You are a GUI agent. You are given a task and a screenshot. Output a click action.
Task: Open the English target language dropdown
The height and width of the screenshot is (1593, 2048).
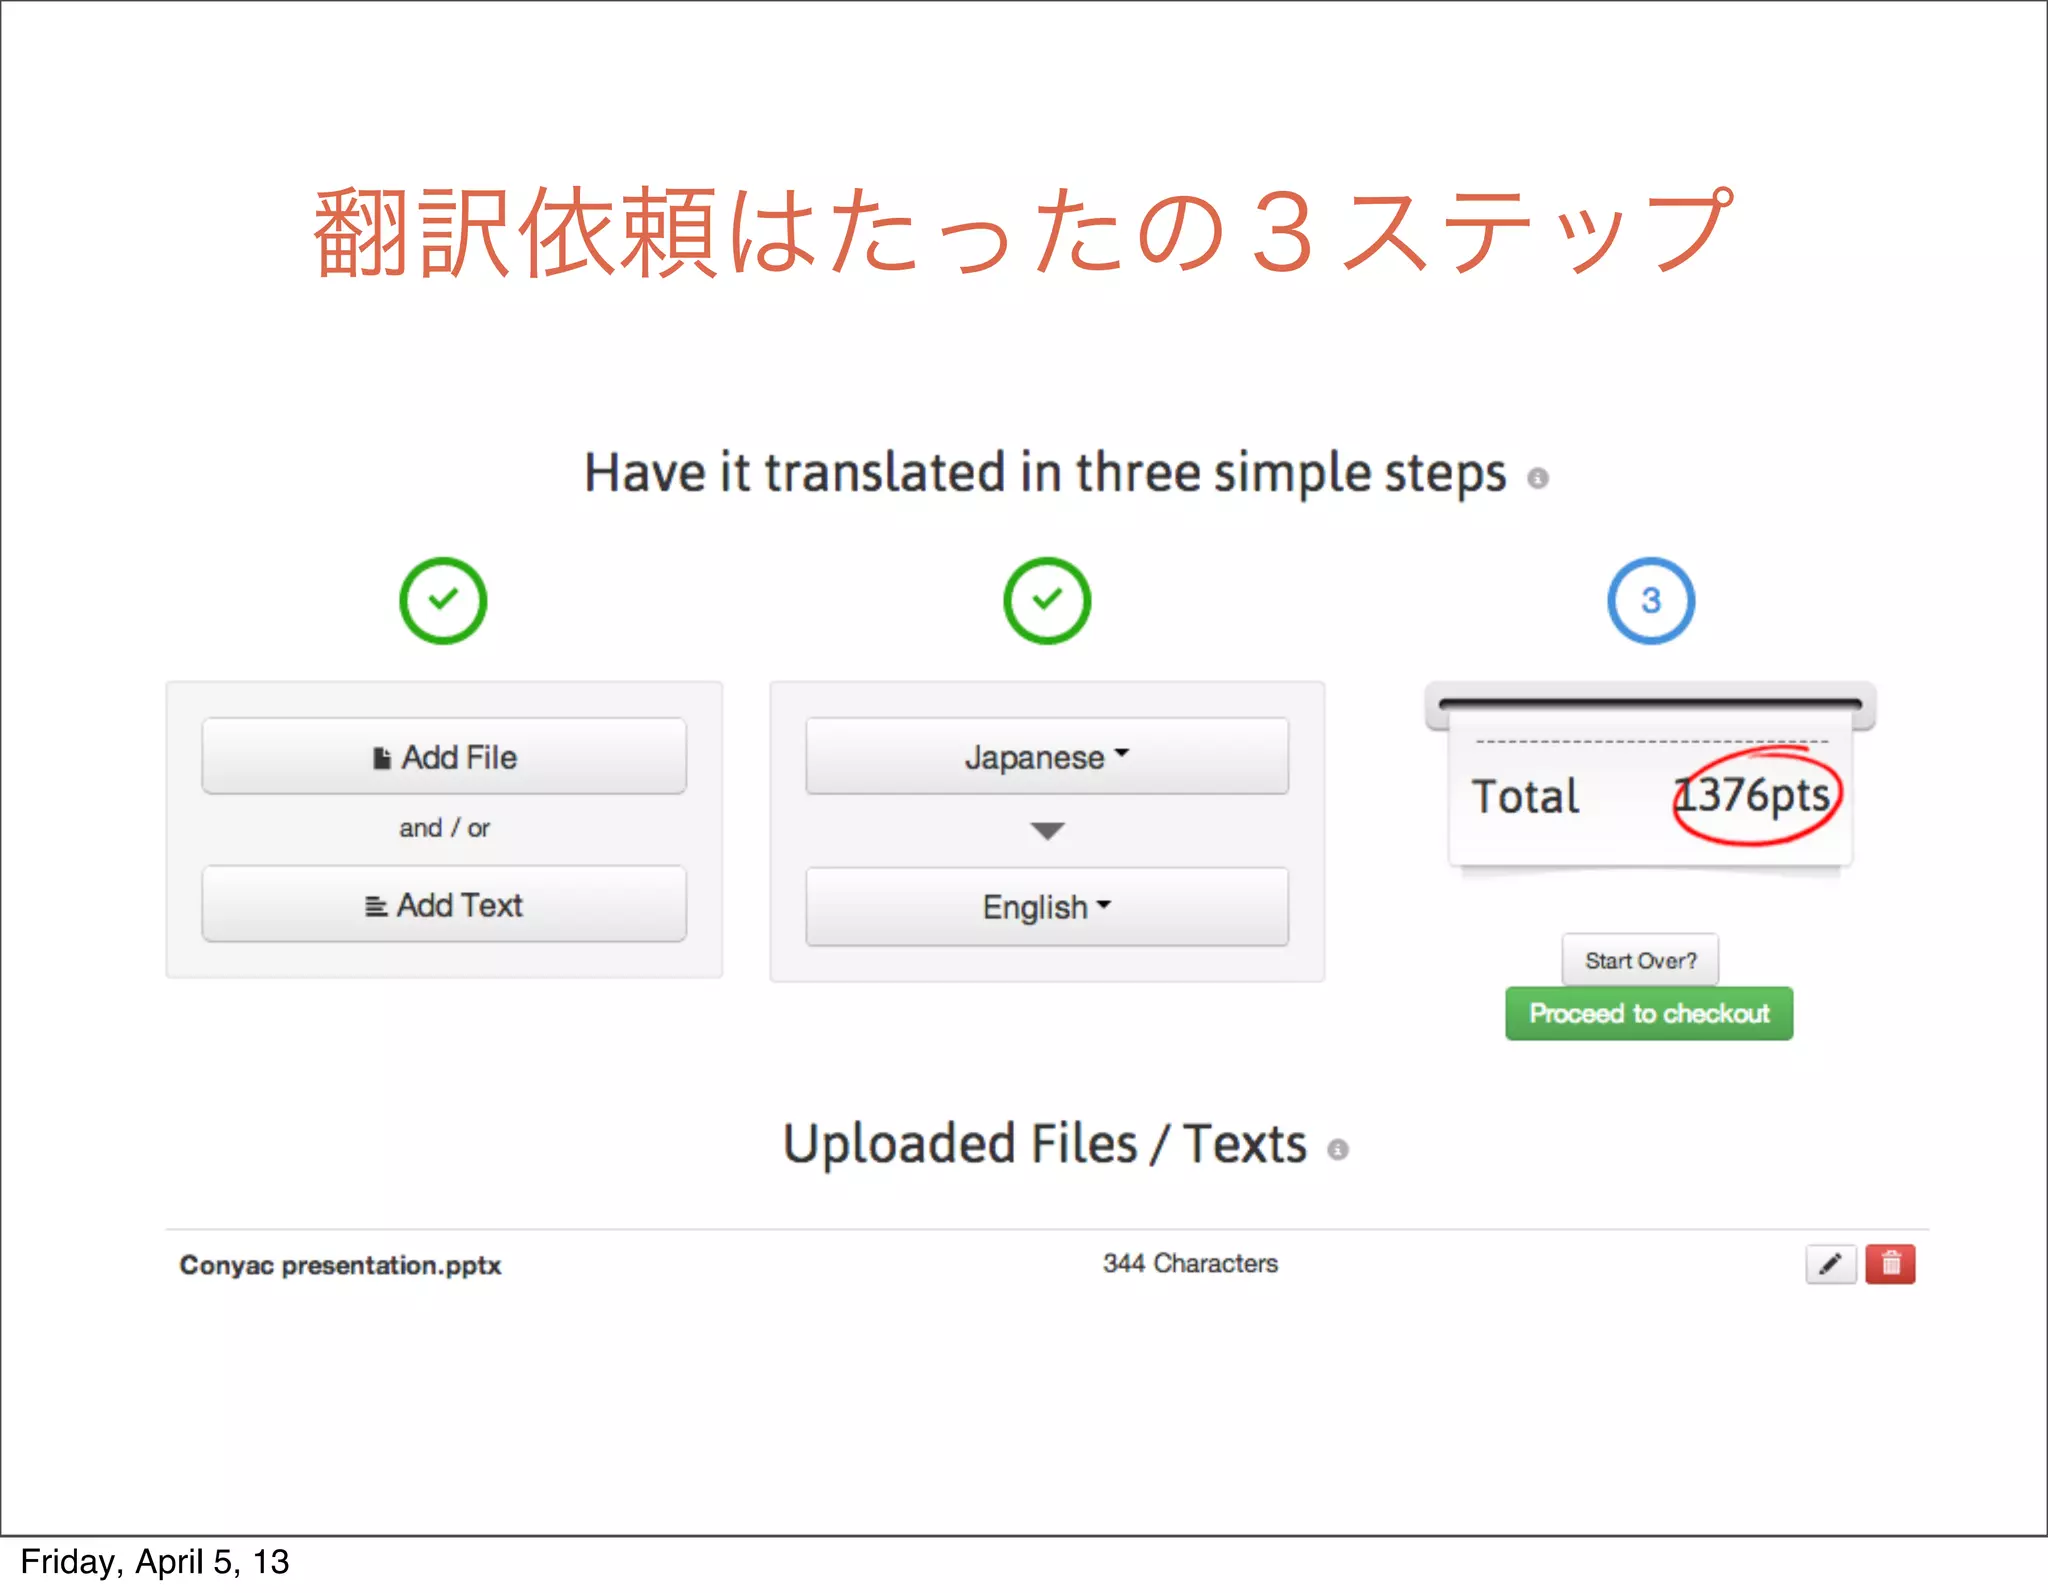[x=1047, y=906]
